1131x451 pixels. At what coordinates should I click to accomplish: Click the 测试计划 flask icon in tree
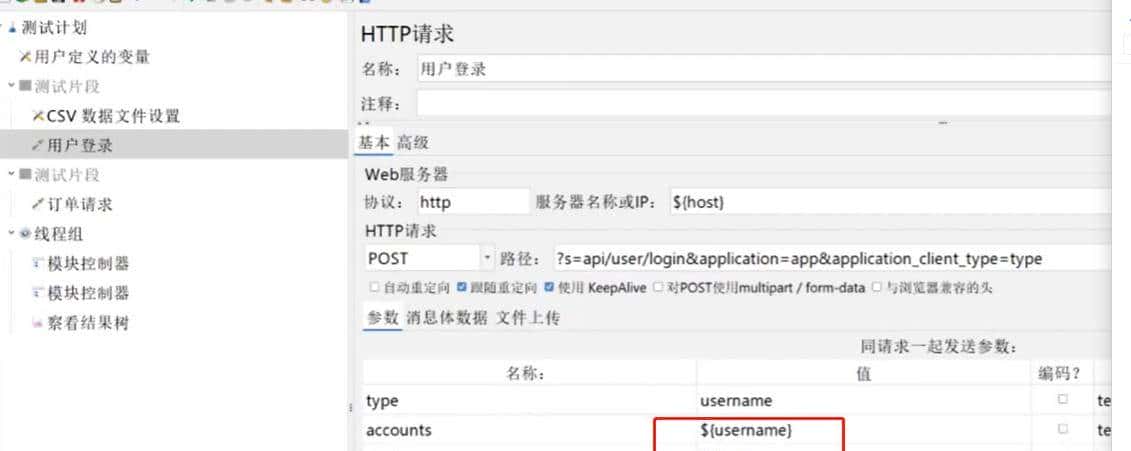coord(14,28)
